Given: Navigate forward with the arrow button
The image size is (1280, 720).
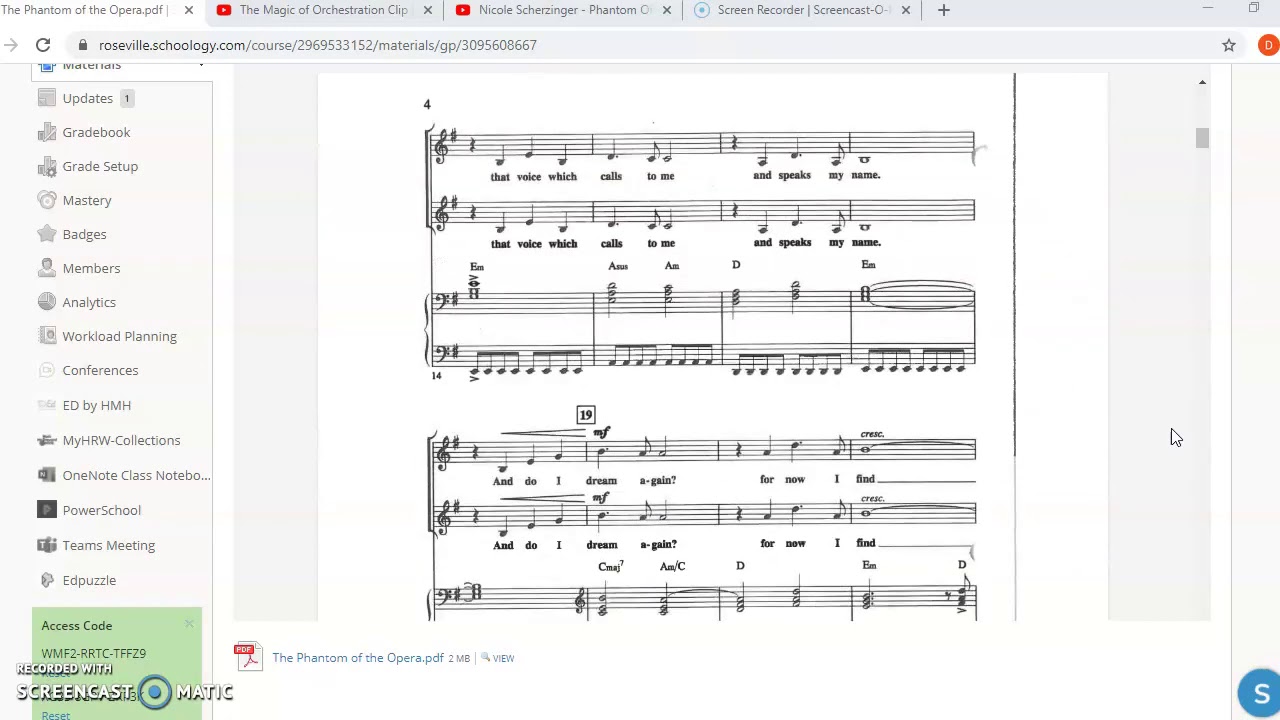Looking at the screenshot, I should 10,45.
